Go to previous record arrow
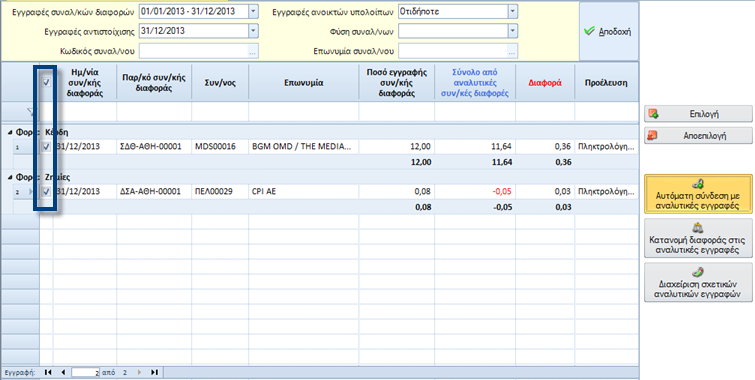 63,372
